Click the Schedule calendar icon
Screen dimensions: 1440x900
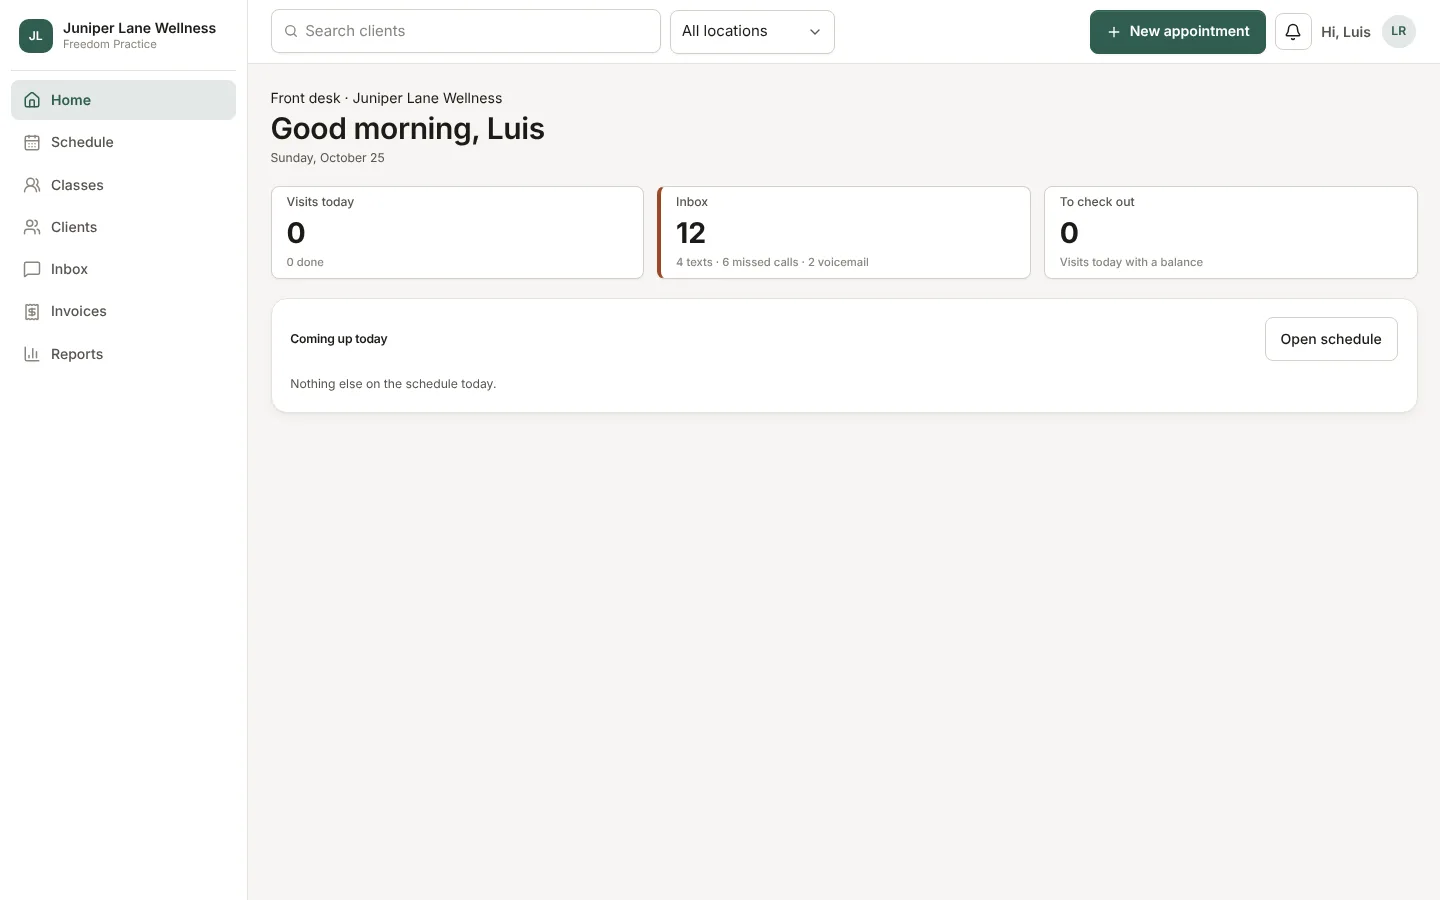(x=32, y=142)
